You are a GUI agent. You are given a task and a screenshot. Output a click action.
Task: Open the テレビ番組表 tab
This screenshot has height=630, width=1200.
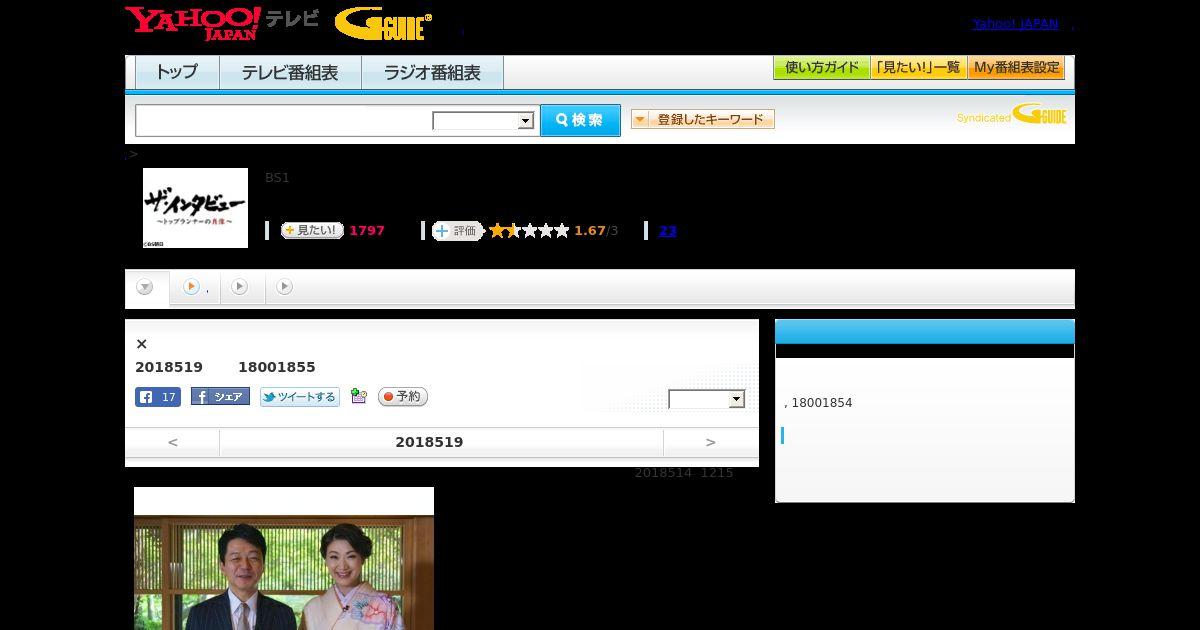(x=290, y=73)
